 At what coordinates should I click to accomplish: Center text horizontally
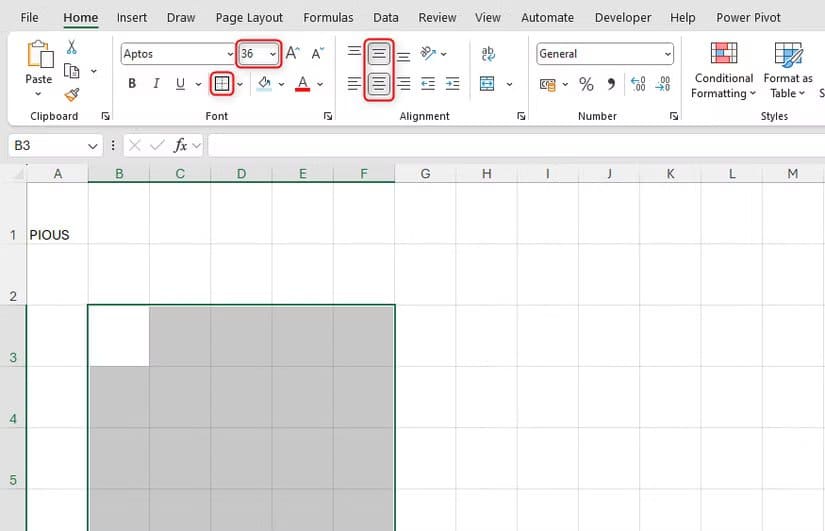coord(378,84)
